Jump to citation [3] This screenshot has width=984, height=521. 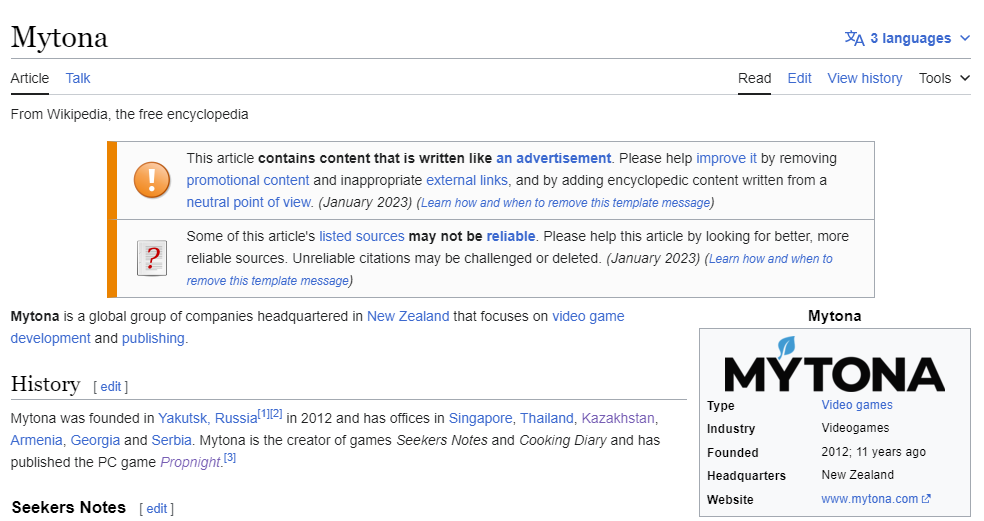(230, 458)
